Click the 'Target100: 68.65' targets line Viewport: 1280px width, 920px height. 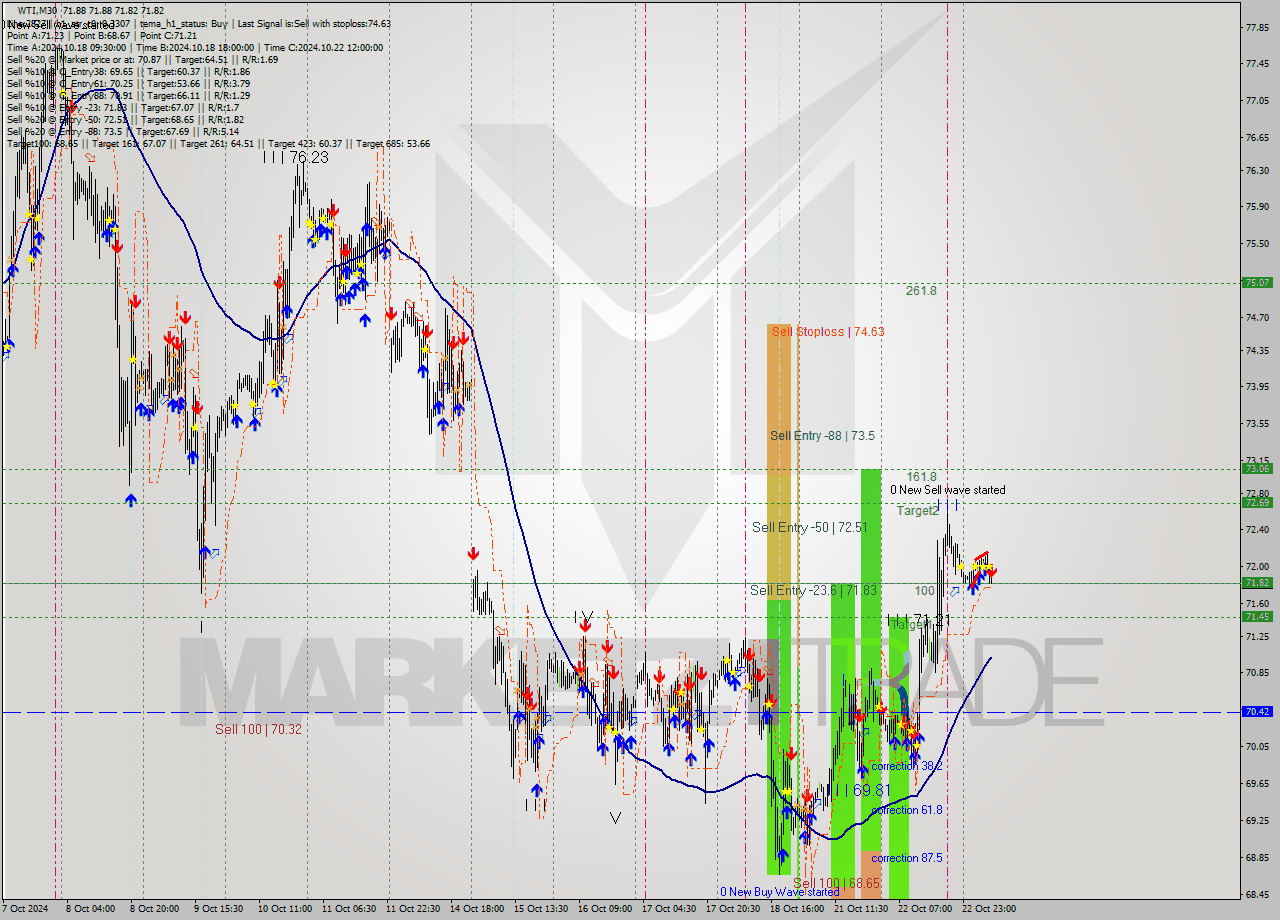pyautogui.click(x=218, y=143)
